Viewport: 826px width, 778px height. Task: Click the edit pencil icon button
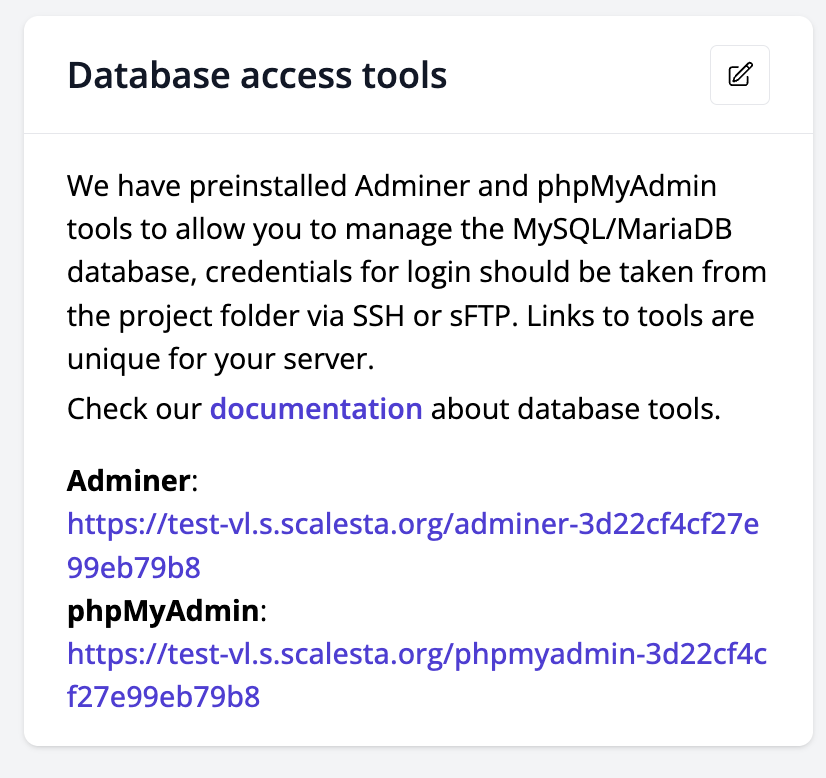(x=739, y=75)
